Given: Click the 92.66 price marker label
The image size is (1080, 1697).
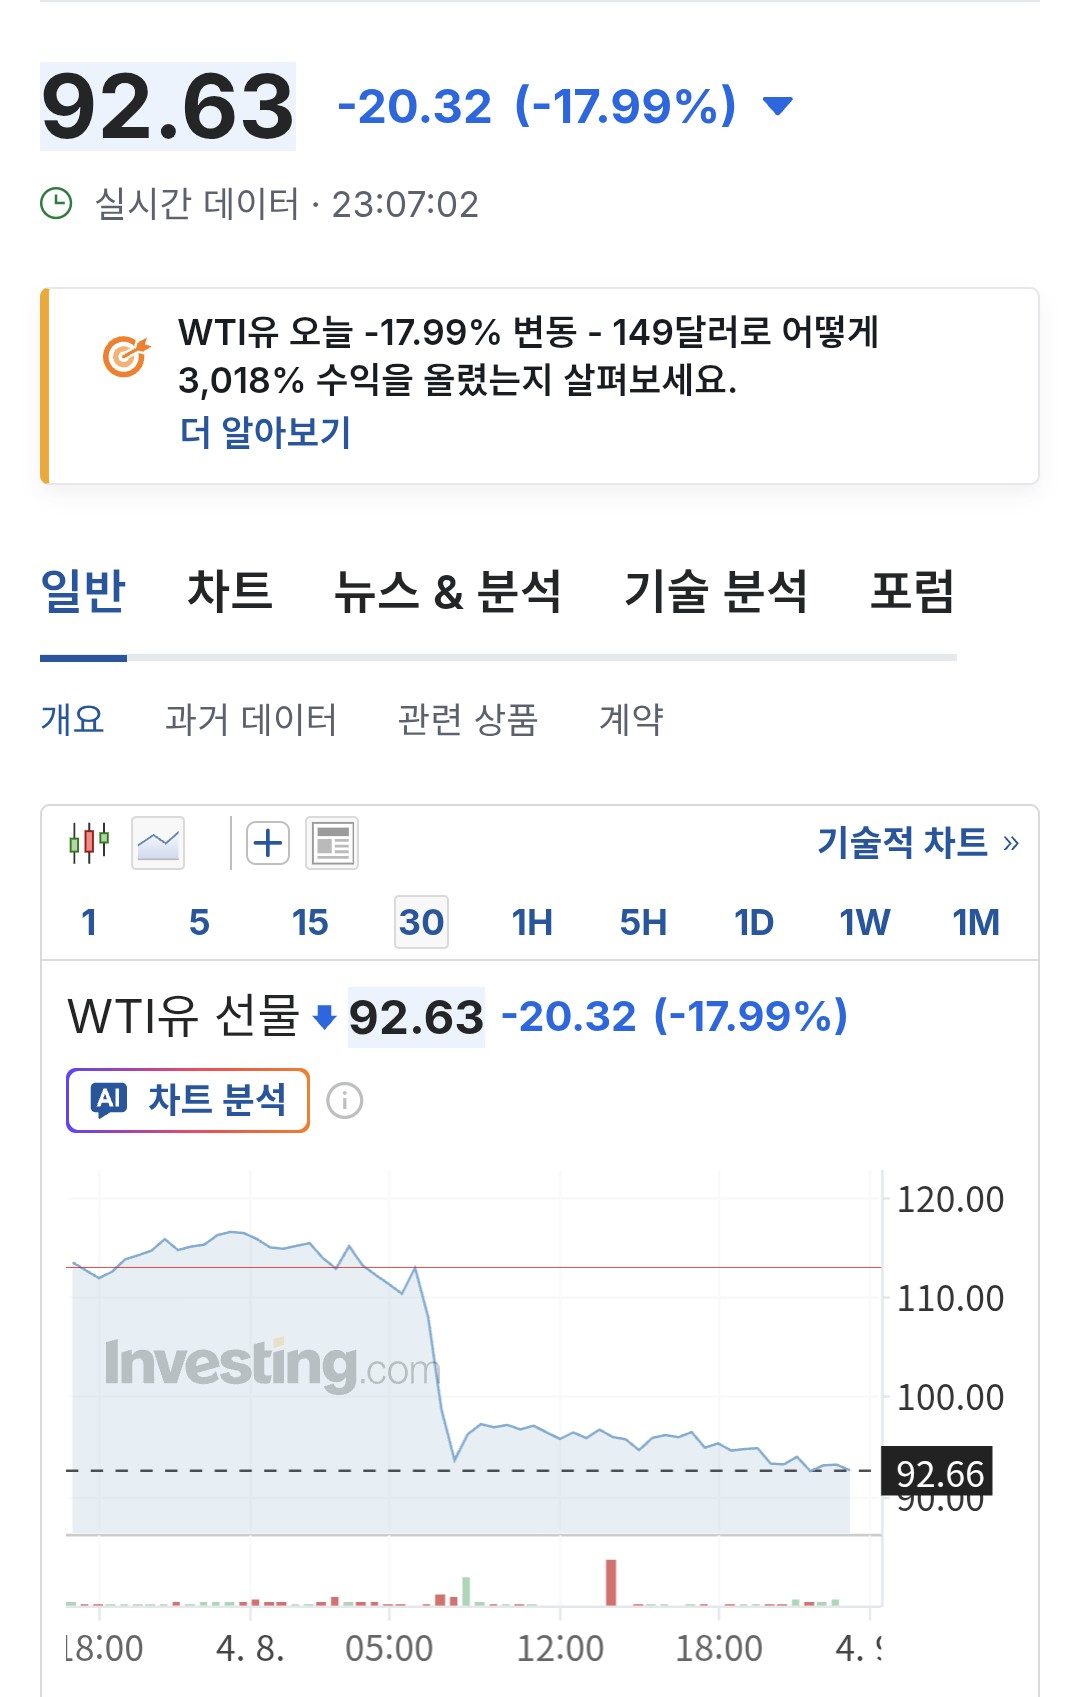Looking at the screenshot, I should coord(938,1473).
